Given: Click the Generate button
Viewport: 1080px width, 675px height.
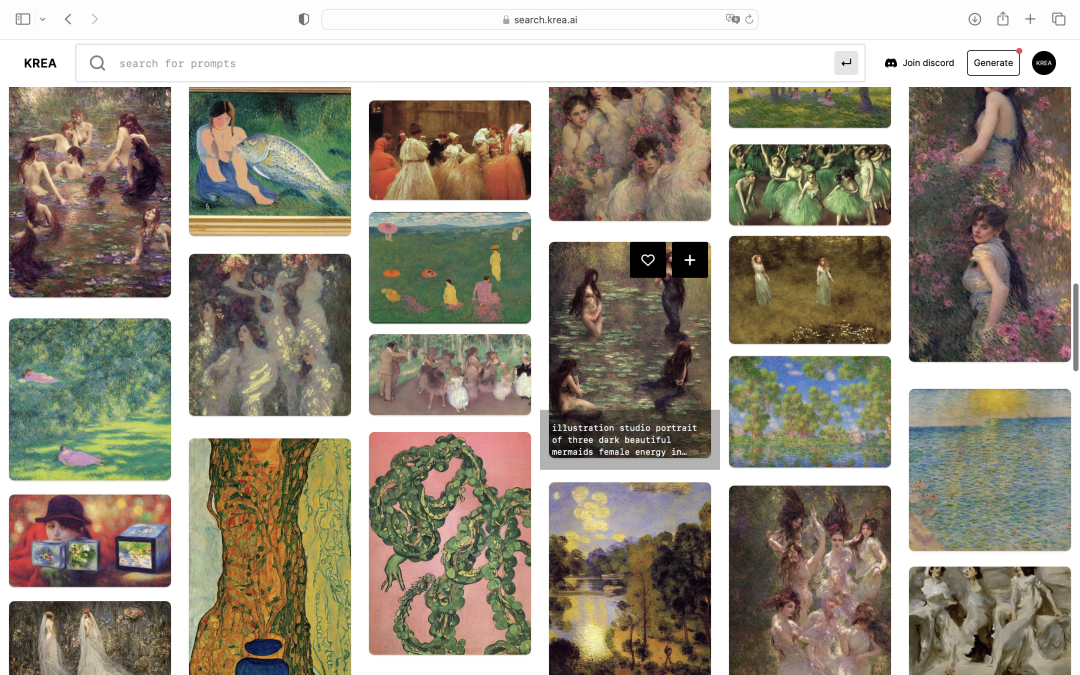Looking at the screenshot, I should tap(993, 63).
